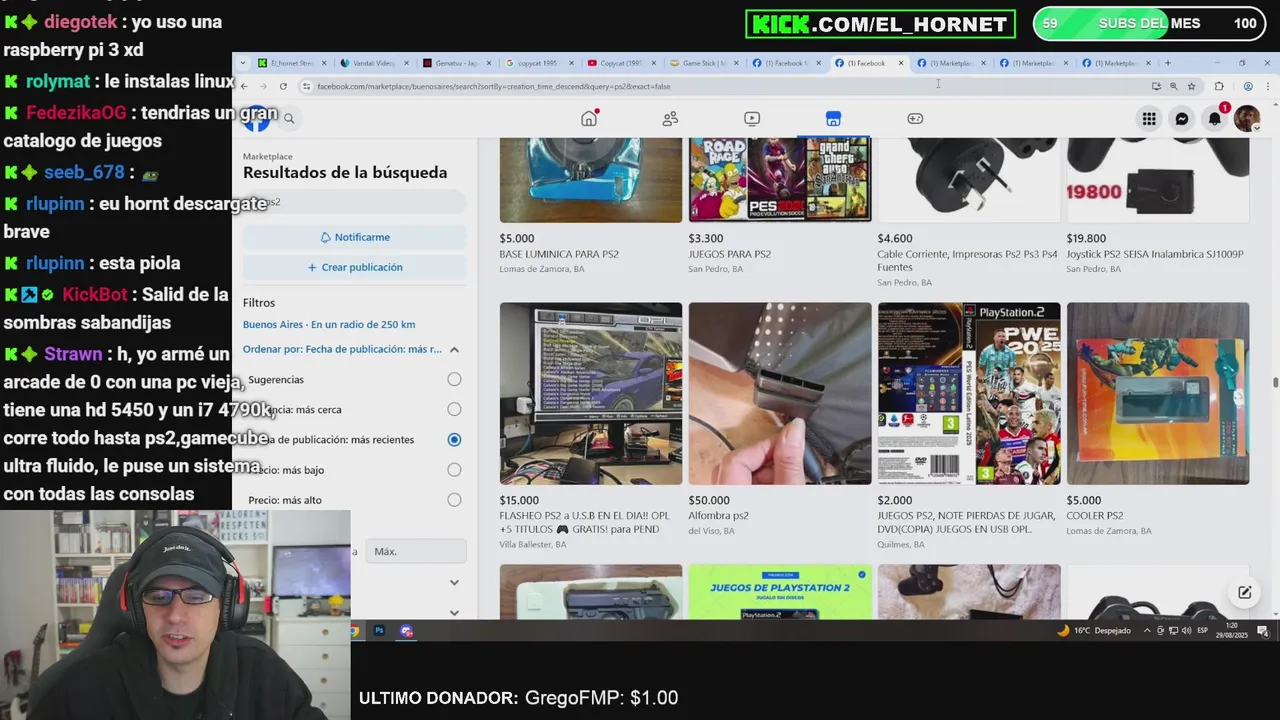The height and width of the screenshot is (720, 1280).
Task: Open the taskbar notification center icon
Action: pos(1263,631)
